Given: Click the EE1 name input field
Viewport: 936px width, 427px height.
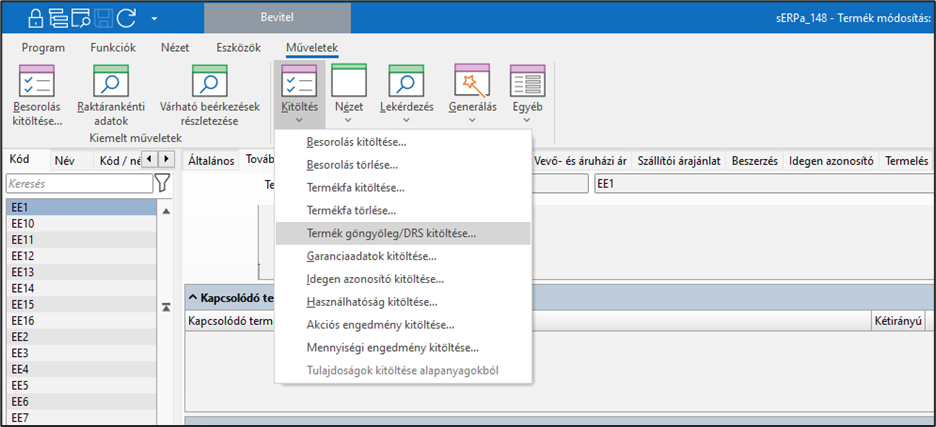Looking at the screenshot, I should [765, 184].
